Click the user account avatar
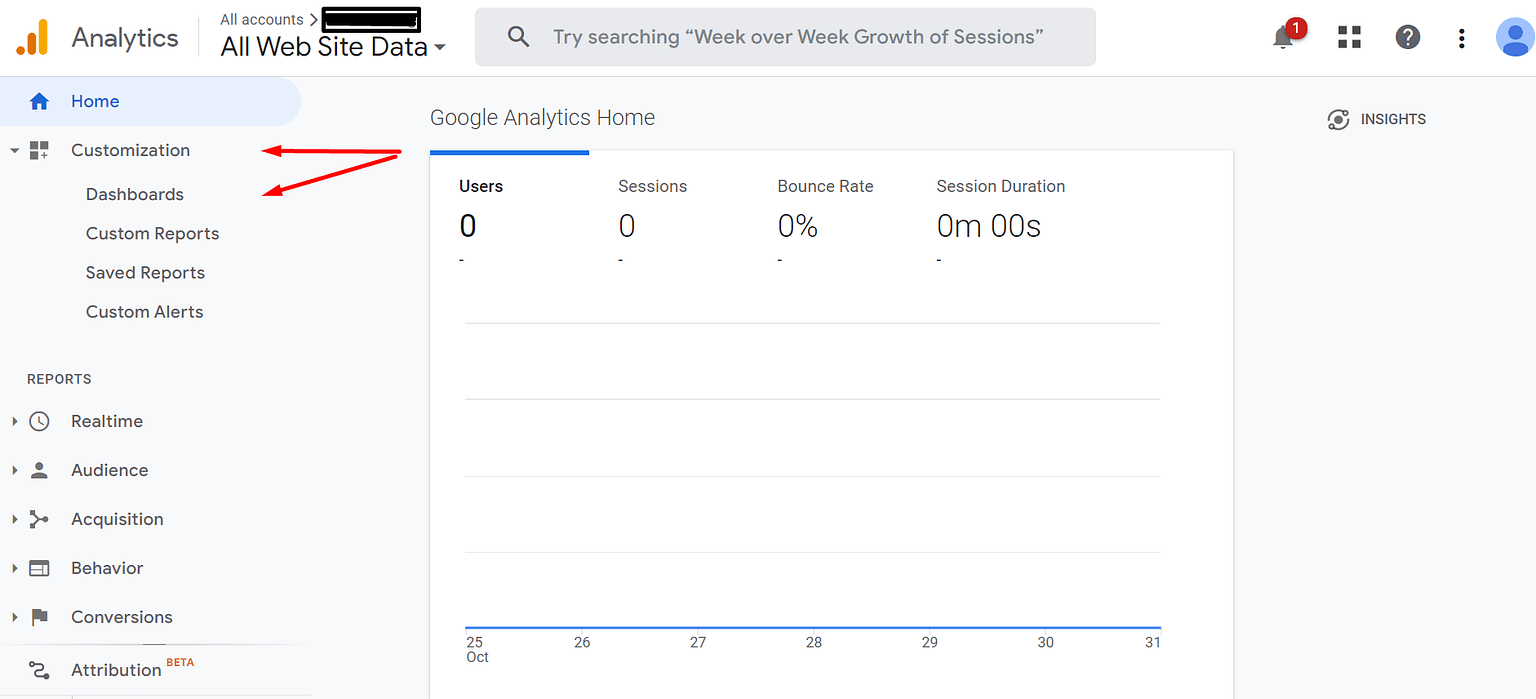The height and width of the screenshot is (699, 1536). (1514, 37)
